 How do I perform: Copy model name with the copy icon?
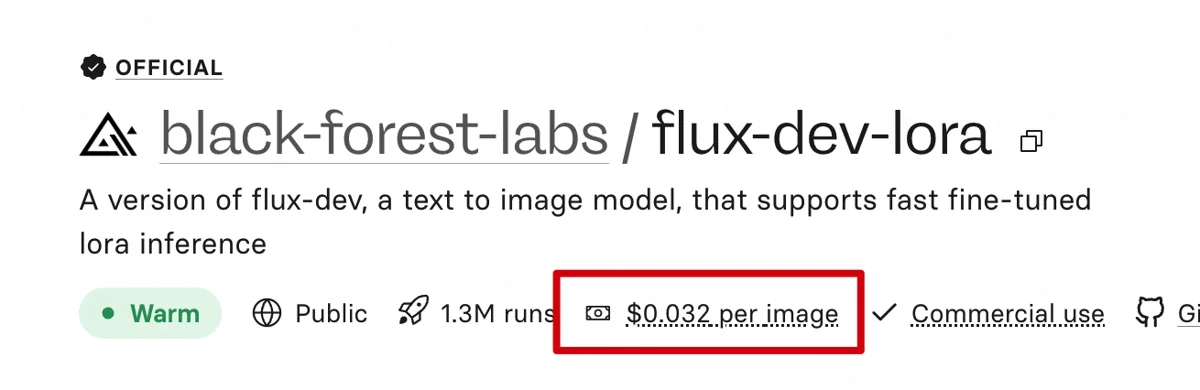pos(1031,141)
